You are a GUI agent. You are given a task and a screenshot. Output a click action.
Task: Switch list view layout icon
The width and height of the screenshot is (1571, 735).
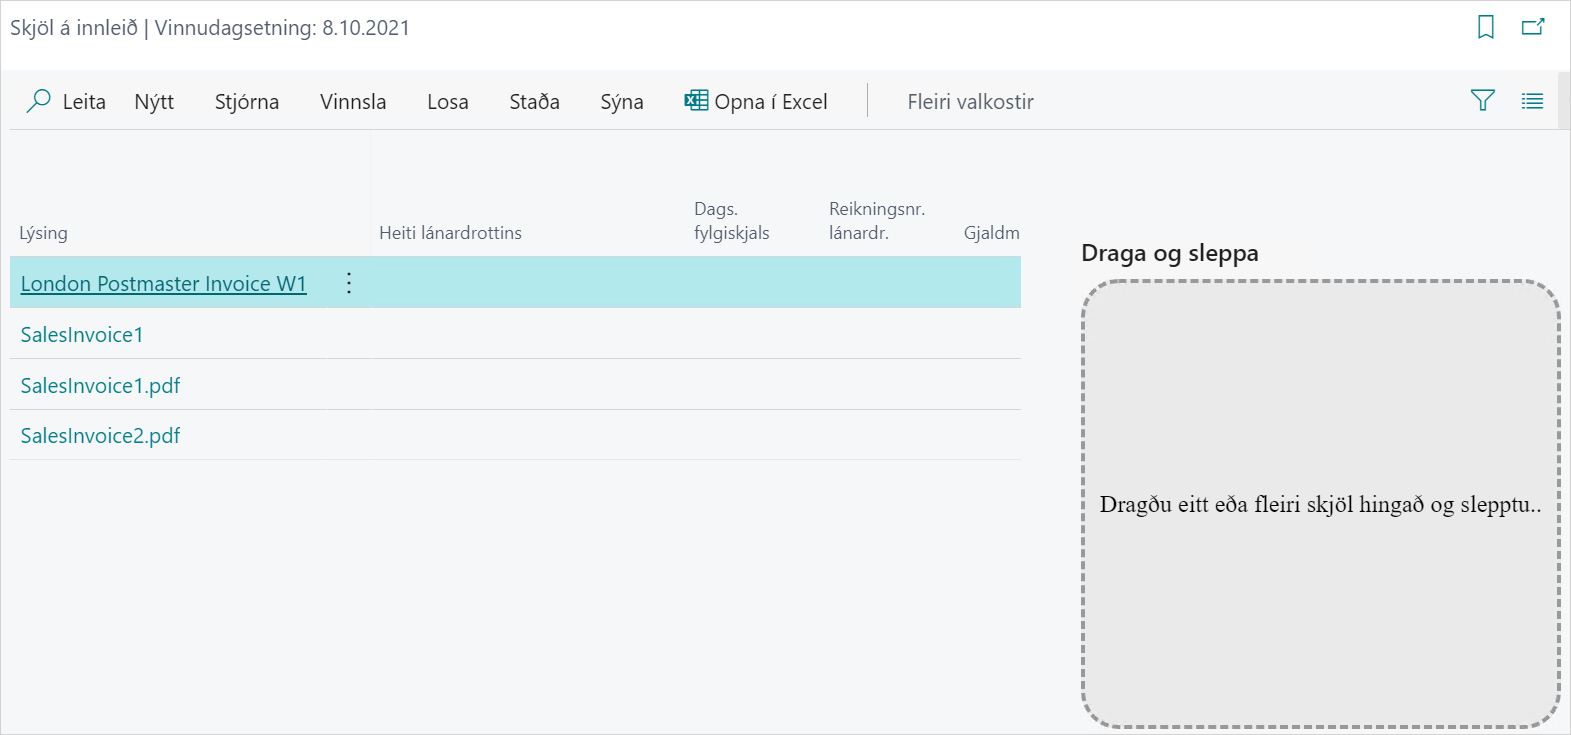pyautogui.click(x=1532, y=101)
